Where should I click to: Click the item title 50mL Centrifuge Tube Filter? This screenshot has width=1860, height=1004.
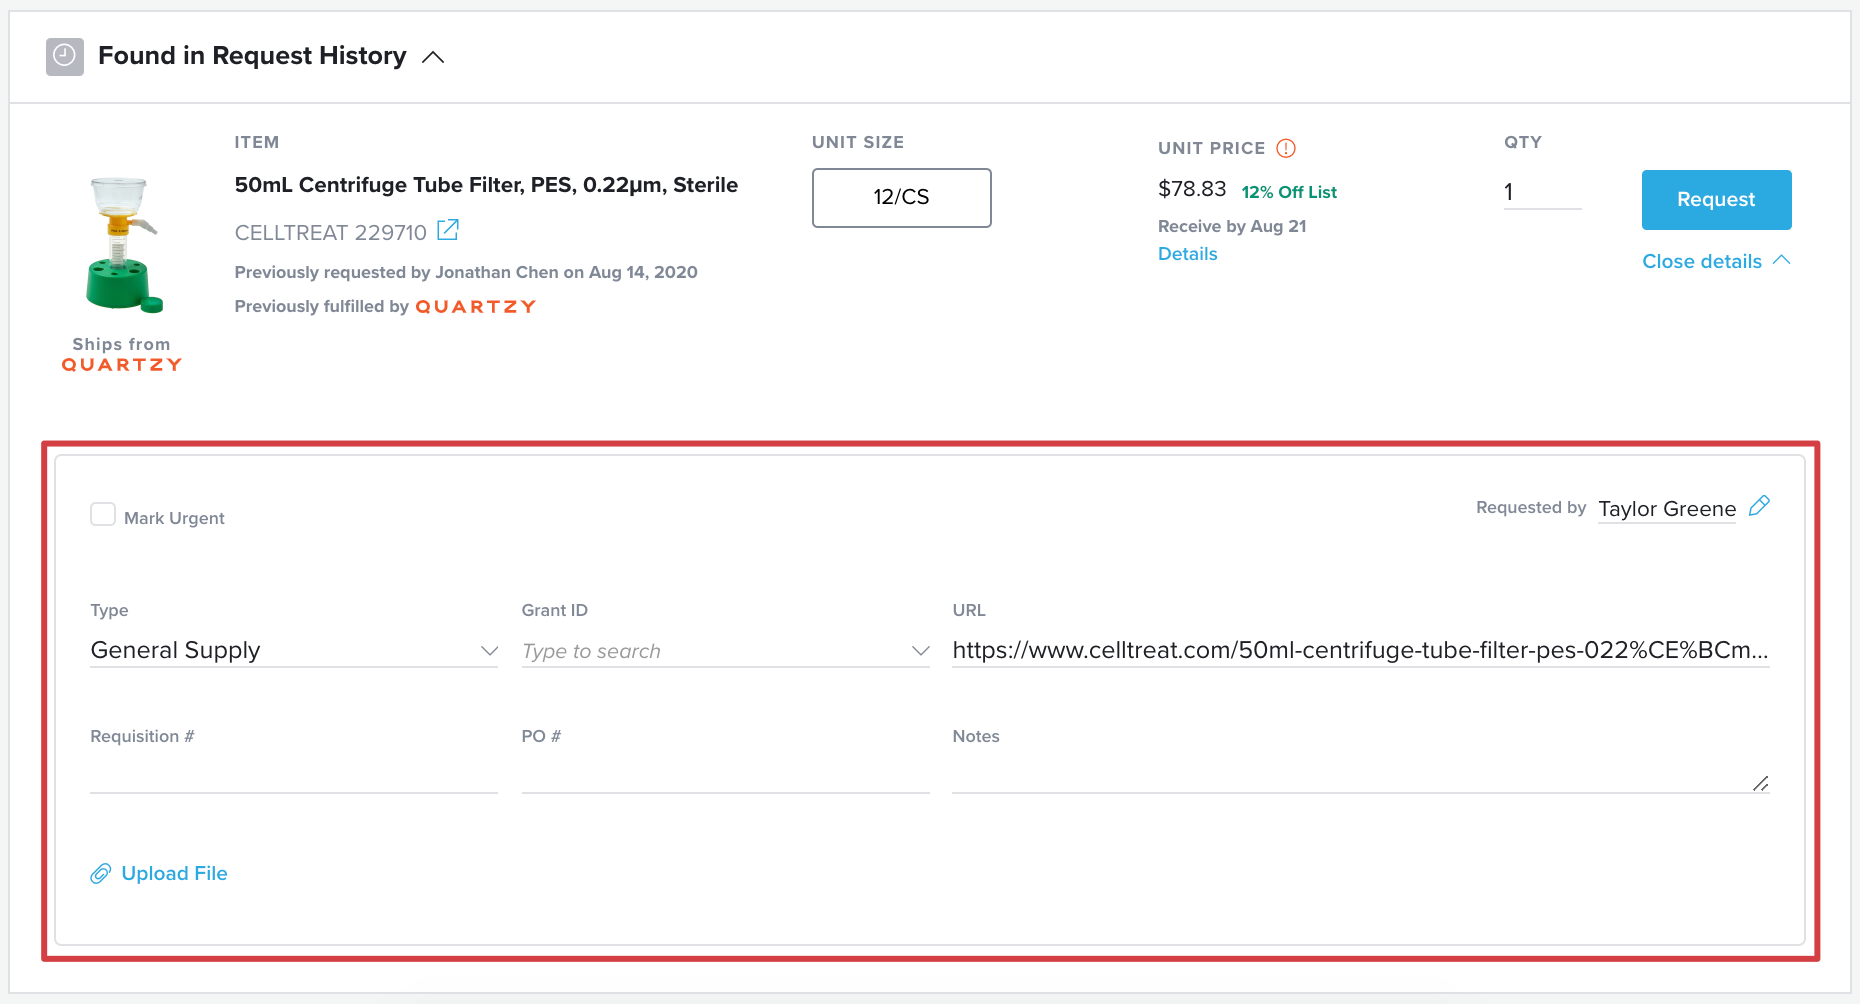coord(486,185)
